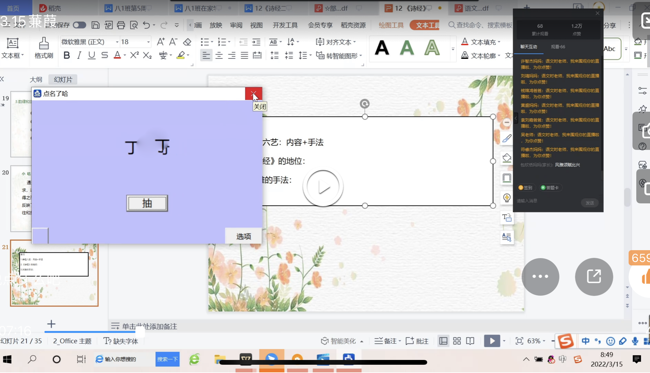Image resolution: width=650 pixels, height=373 pixels.
Task: Expand the quick access toolbar dropdown
Action: coord(177,25)
